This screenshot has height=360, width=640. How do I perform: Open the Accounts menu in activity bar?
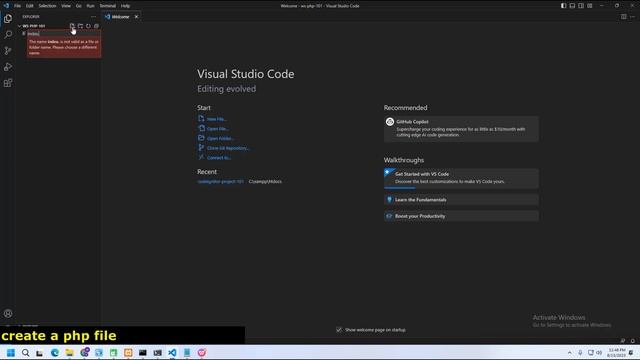coord(8,313)
